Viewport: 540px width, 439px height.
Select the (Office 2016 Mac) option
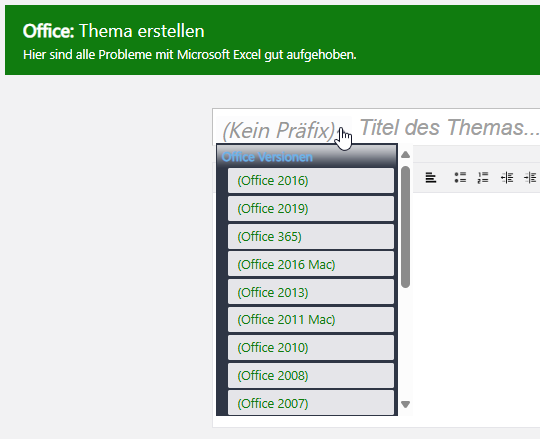click(x=311, y=264)
